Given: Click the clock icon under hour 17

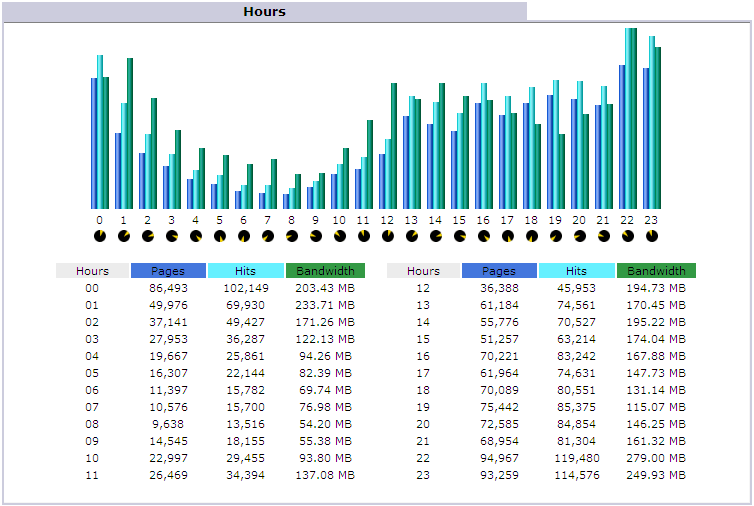Looking at the screenshot, I should coord(508,236).
